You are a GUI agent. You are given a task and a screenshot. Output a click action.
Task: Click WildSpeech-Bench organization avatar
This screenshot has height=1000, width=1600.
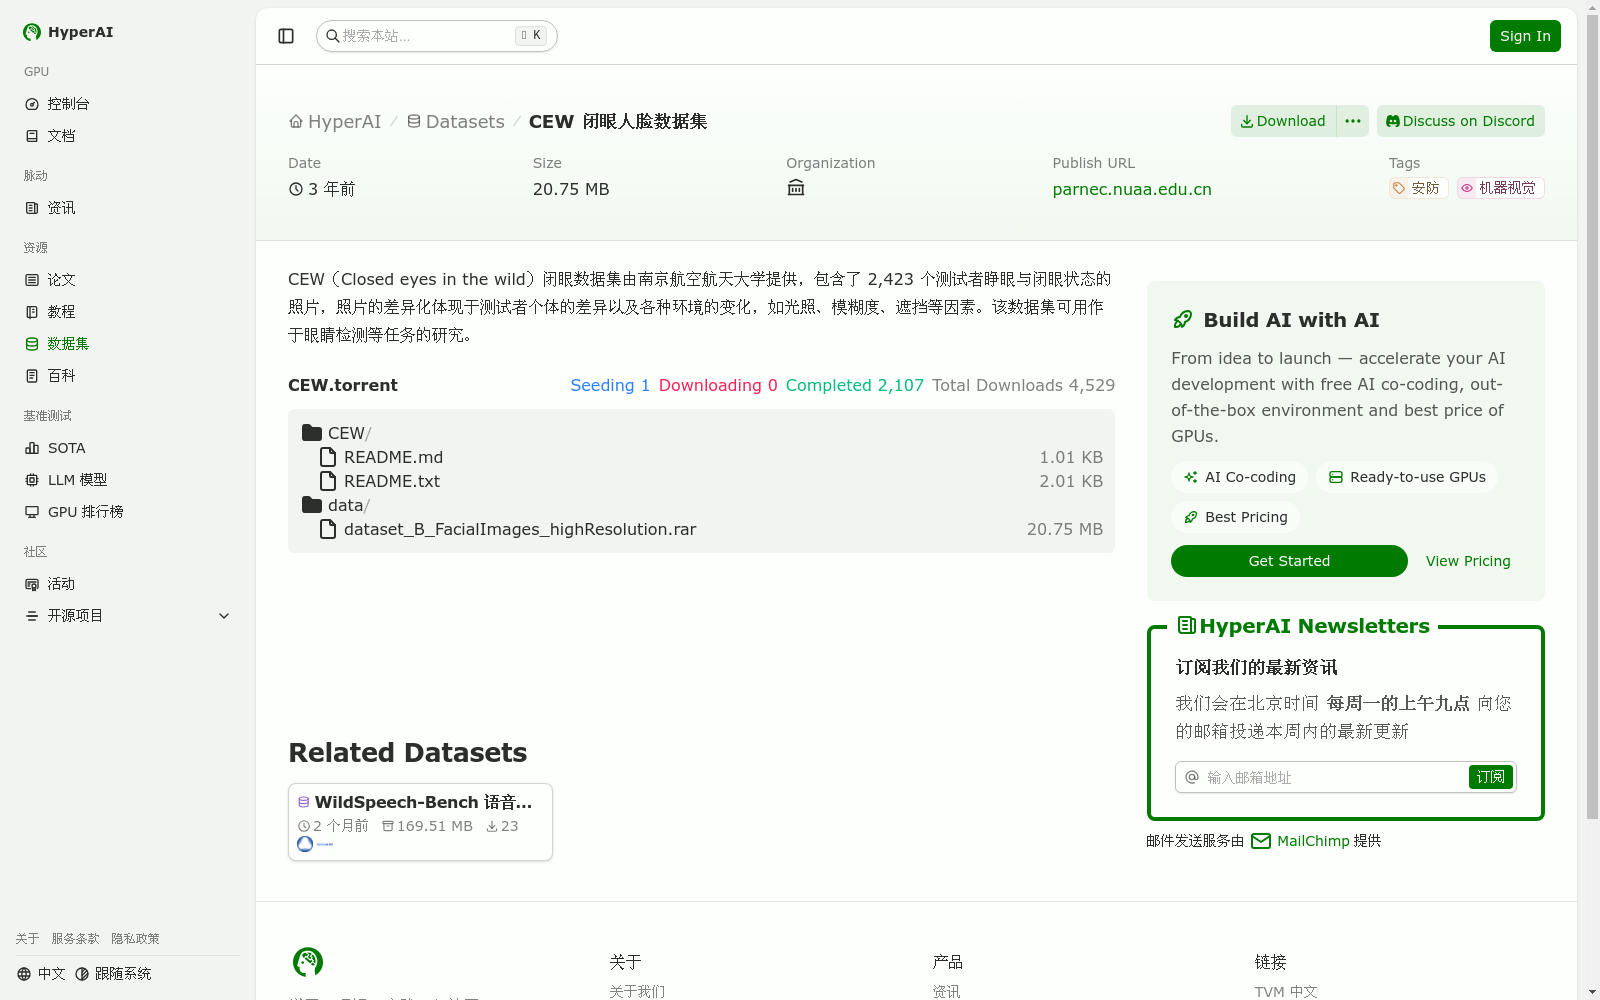pyautogui.click(x=305, y=844)
